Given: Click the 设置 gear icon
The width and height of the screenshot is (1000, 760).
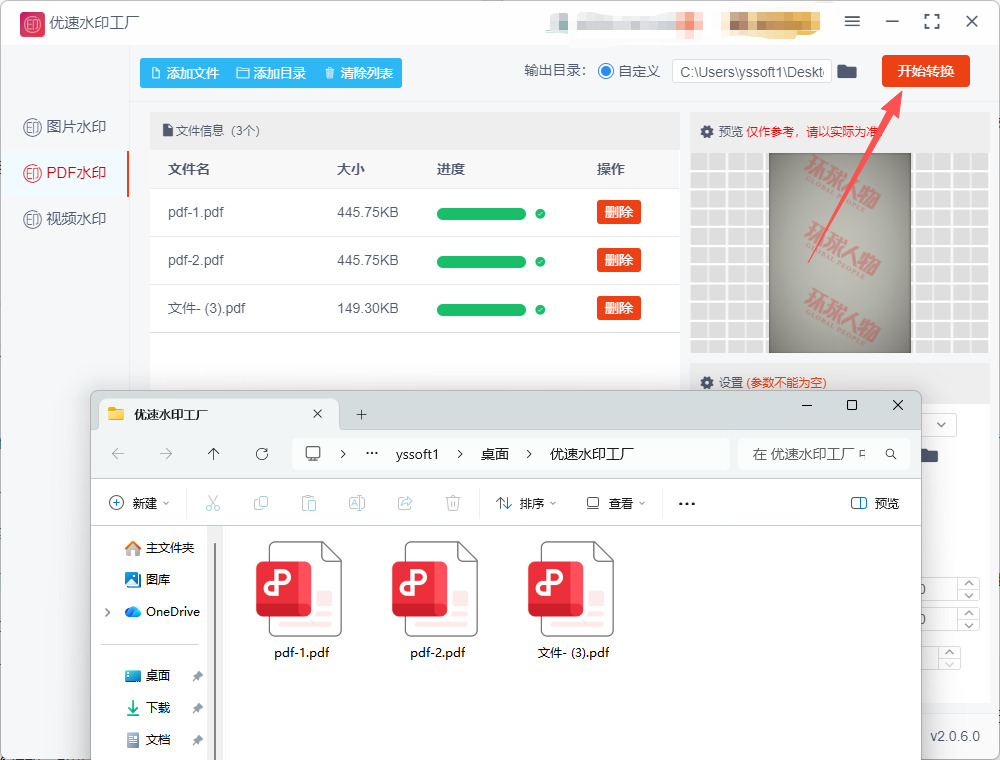Looking at the screenshot, I should coord(707,383).
